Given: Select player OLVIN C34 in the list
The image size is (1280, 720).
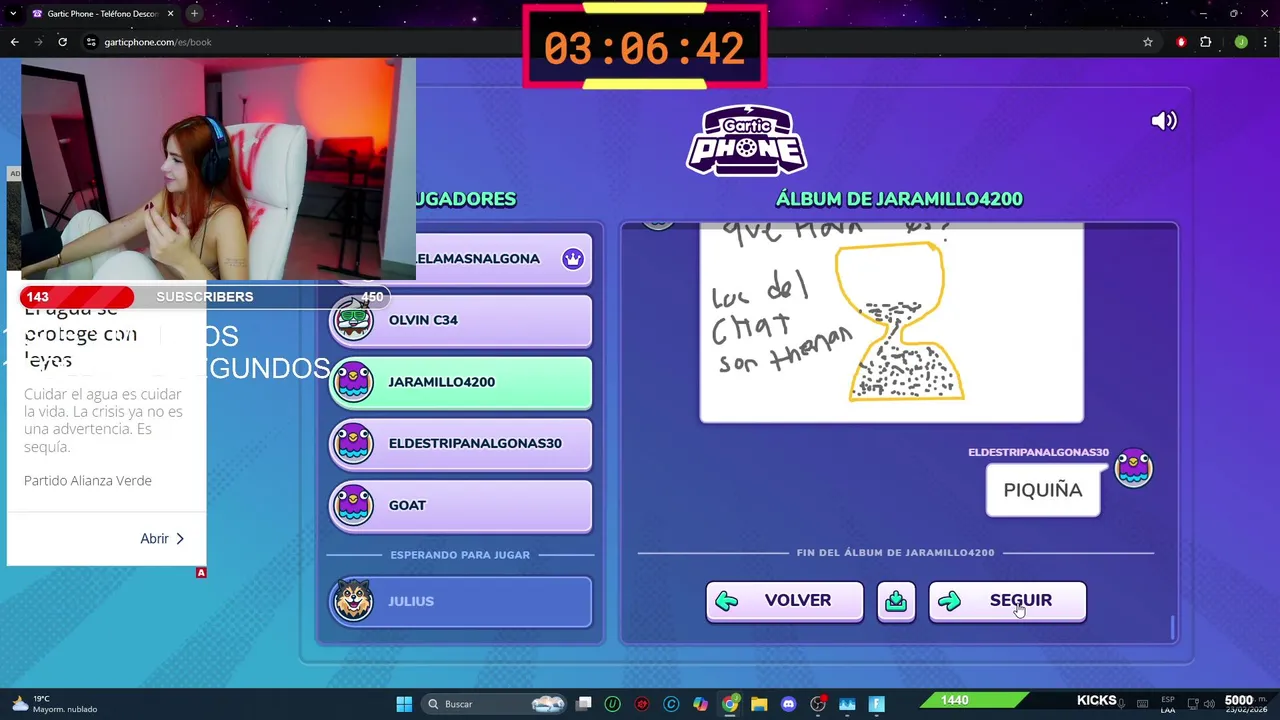Looking at the screenshot, I should coord(461,320).
